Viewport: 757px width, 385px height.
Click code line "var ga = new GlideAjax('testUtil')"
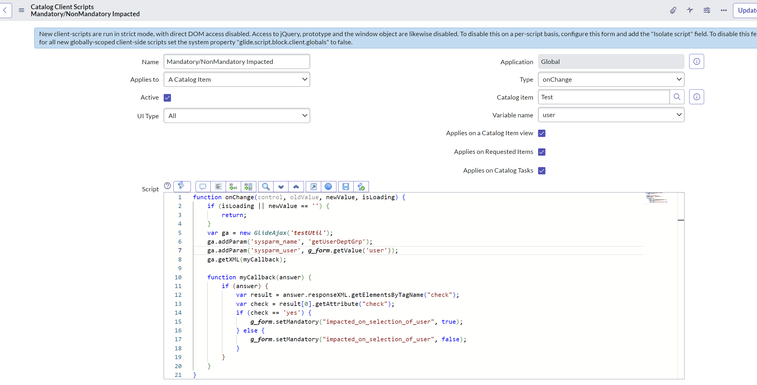(270, 233)
